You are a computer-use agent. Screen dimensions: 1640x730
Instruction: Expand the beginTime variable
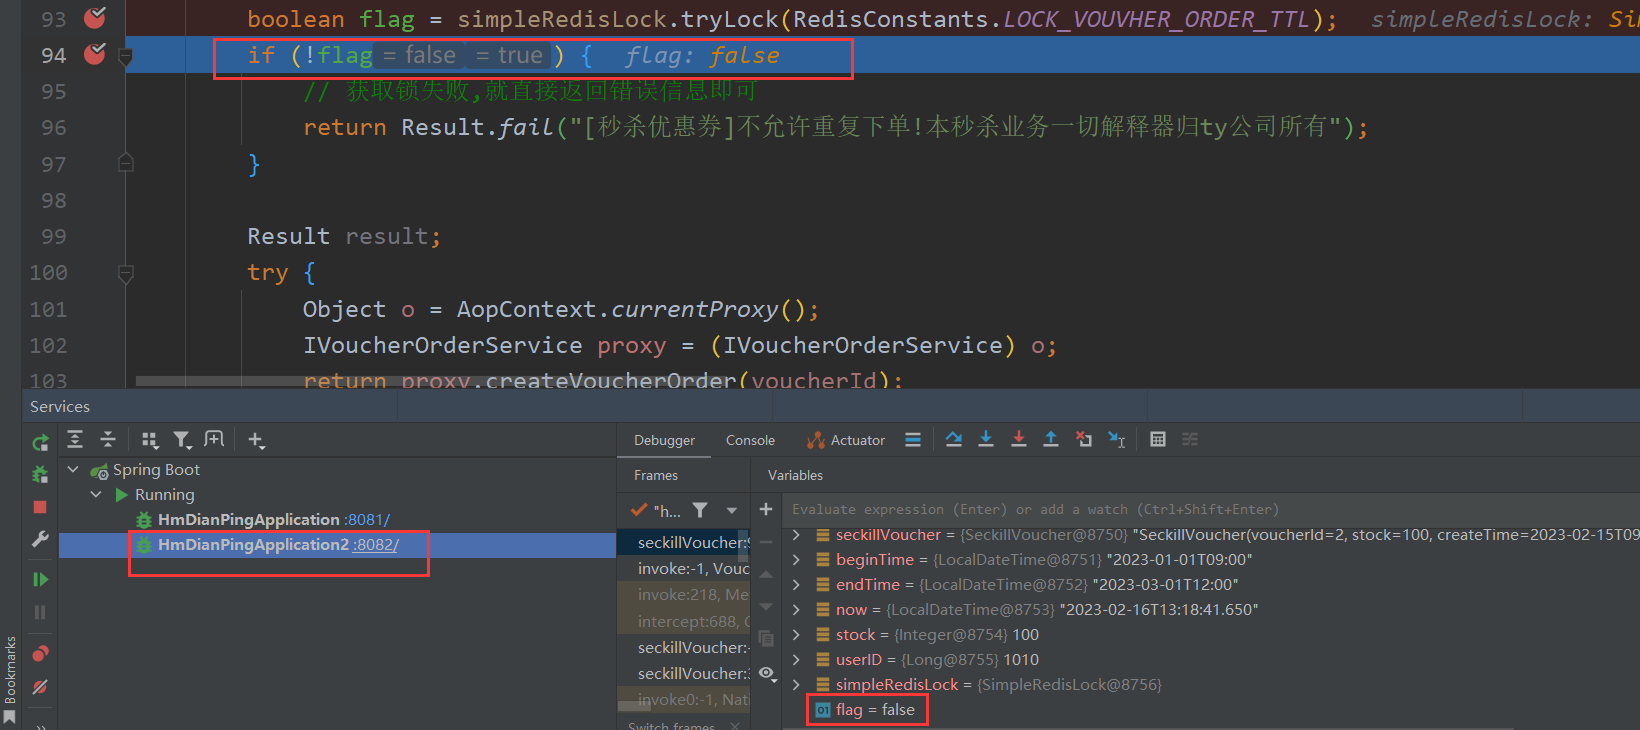point(796,560)
